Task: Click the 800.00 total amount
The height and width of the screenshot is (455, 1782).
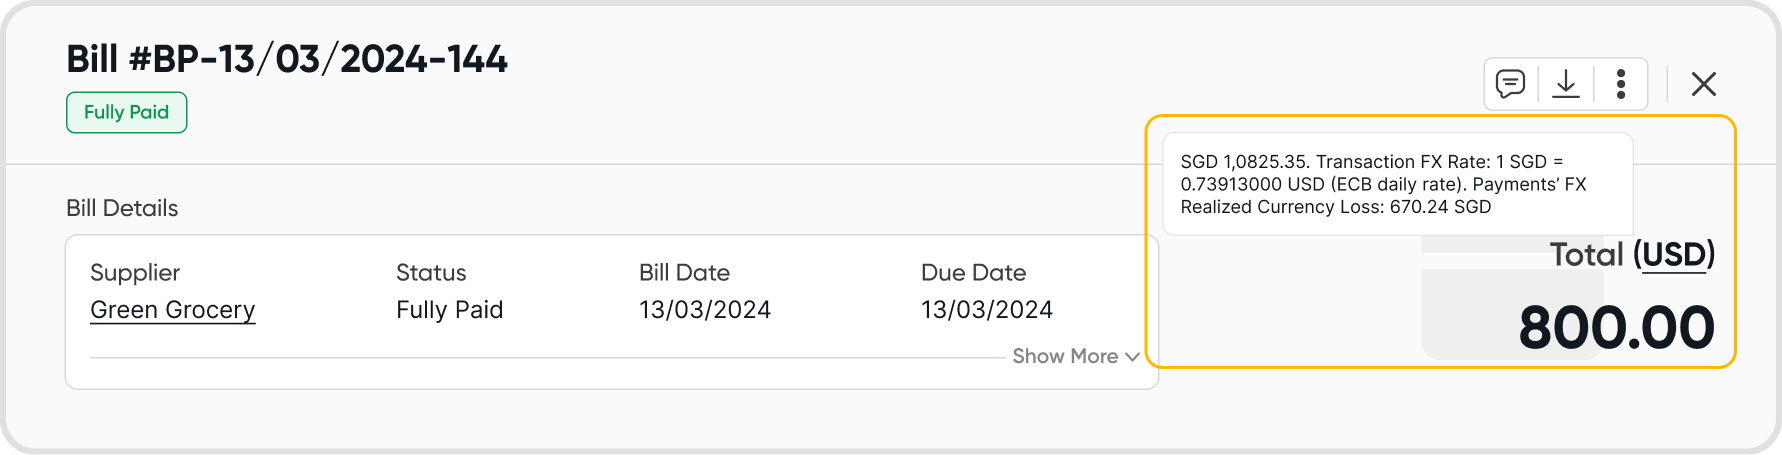Action: [x=1616, y=328]
